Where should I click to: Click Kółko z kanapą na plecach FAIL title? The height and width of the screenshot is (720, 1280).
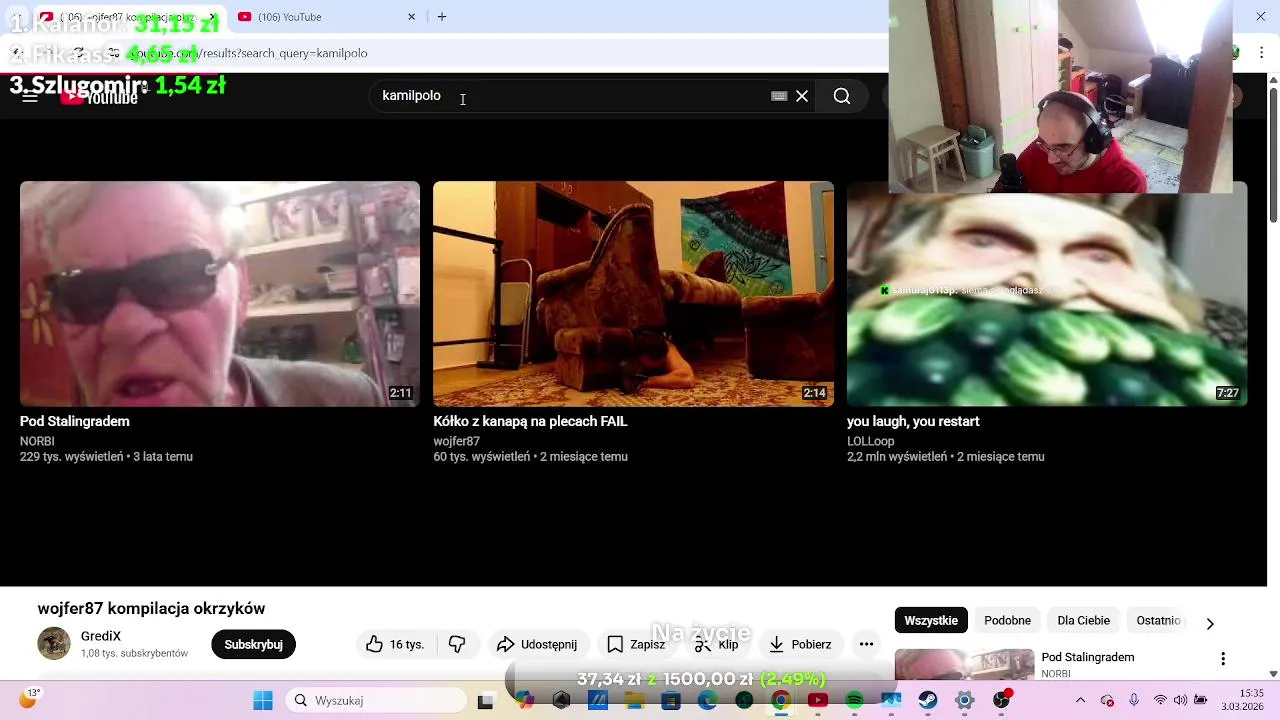point(530,421)
